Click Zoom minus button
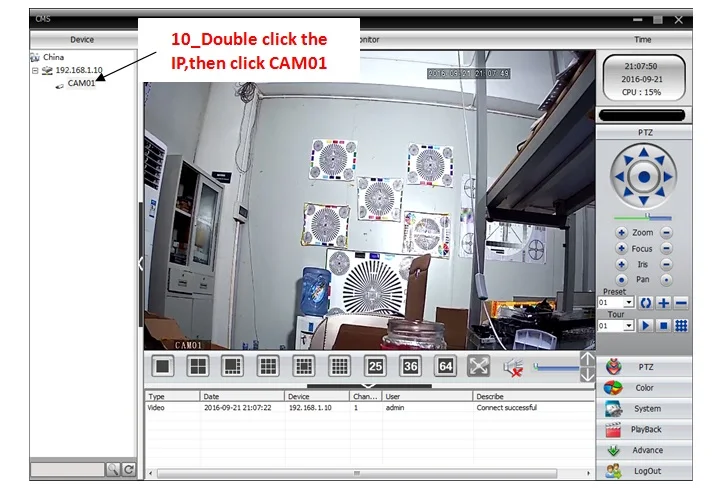 point(666,232)
